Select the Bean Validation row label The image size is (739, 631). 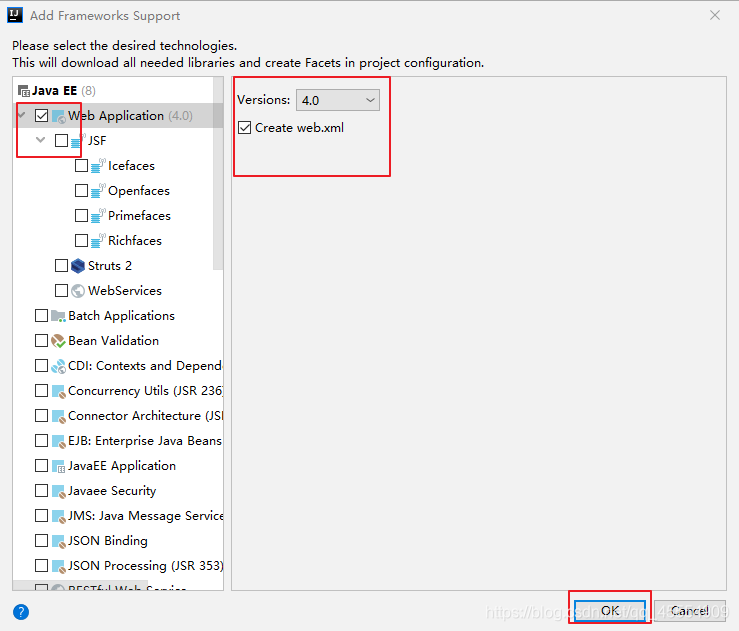114,340
